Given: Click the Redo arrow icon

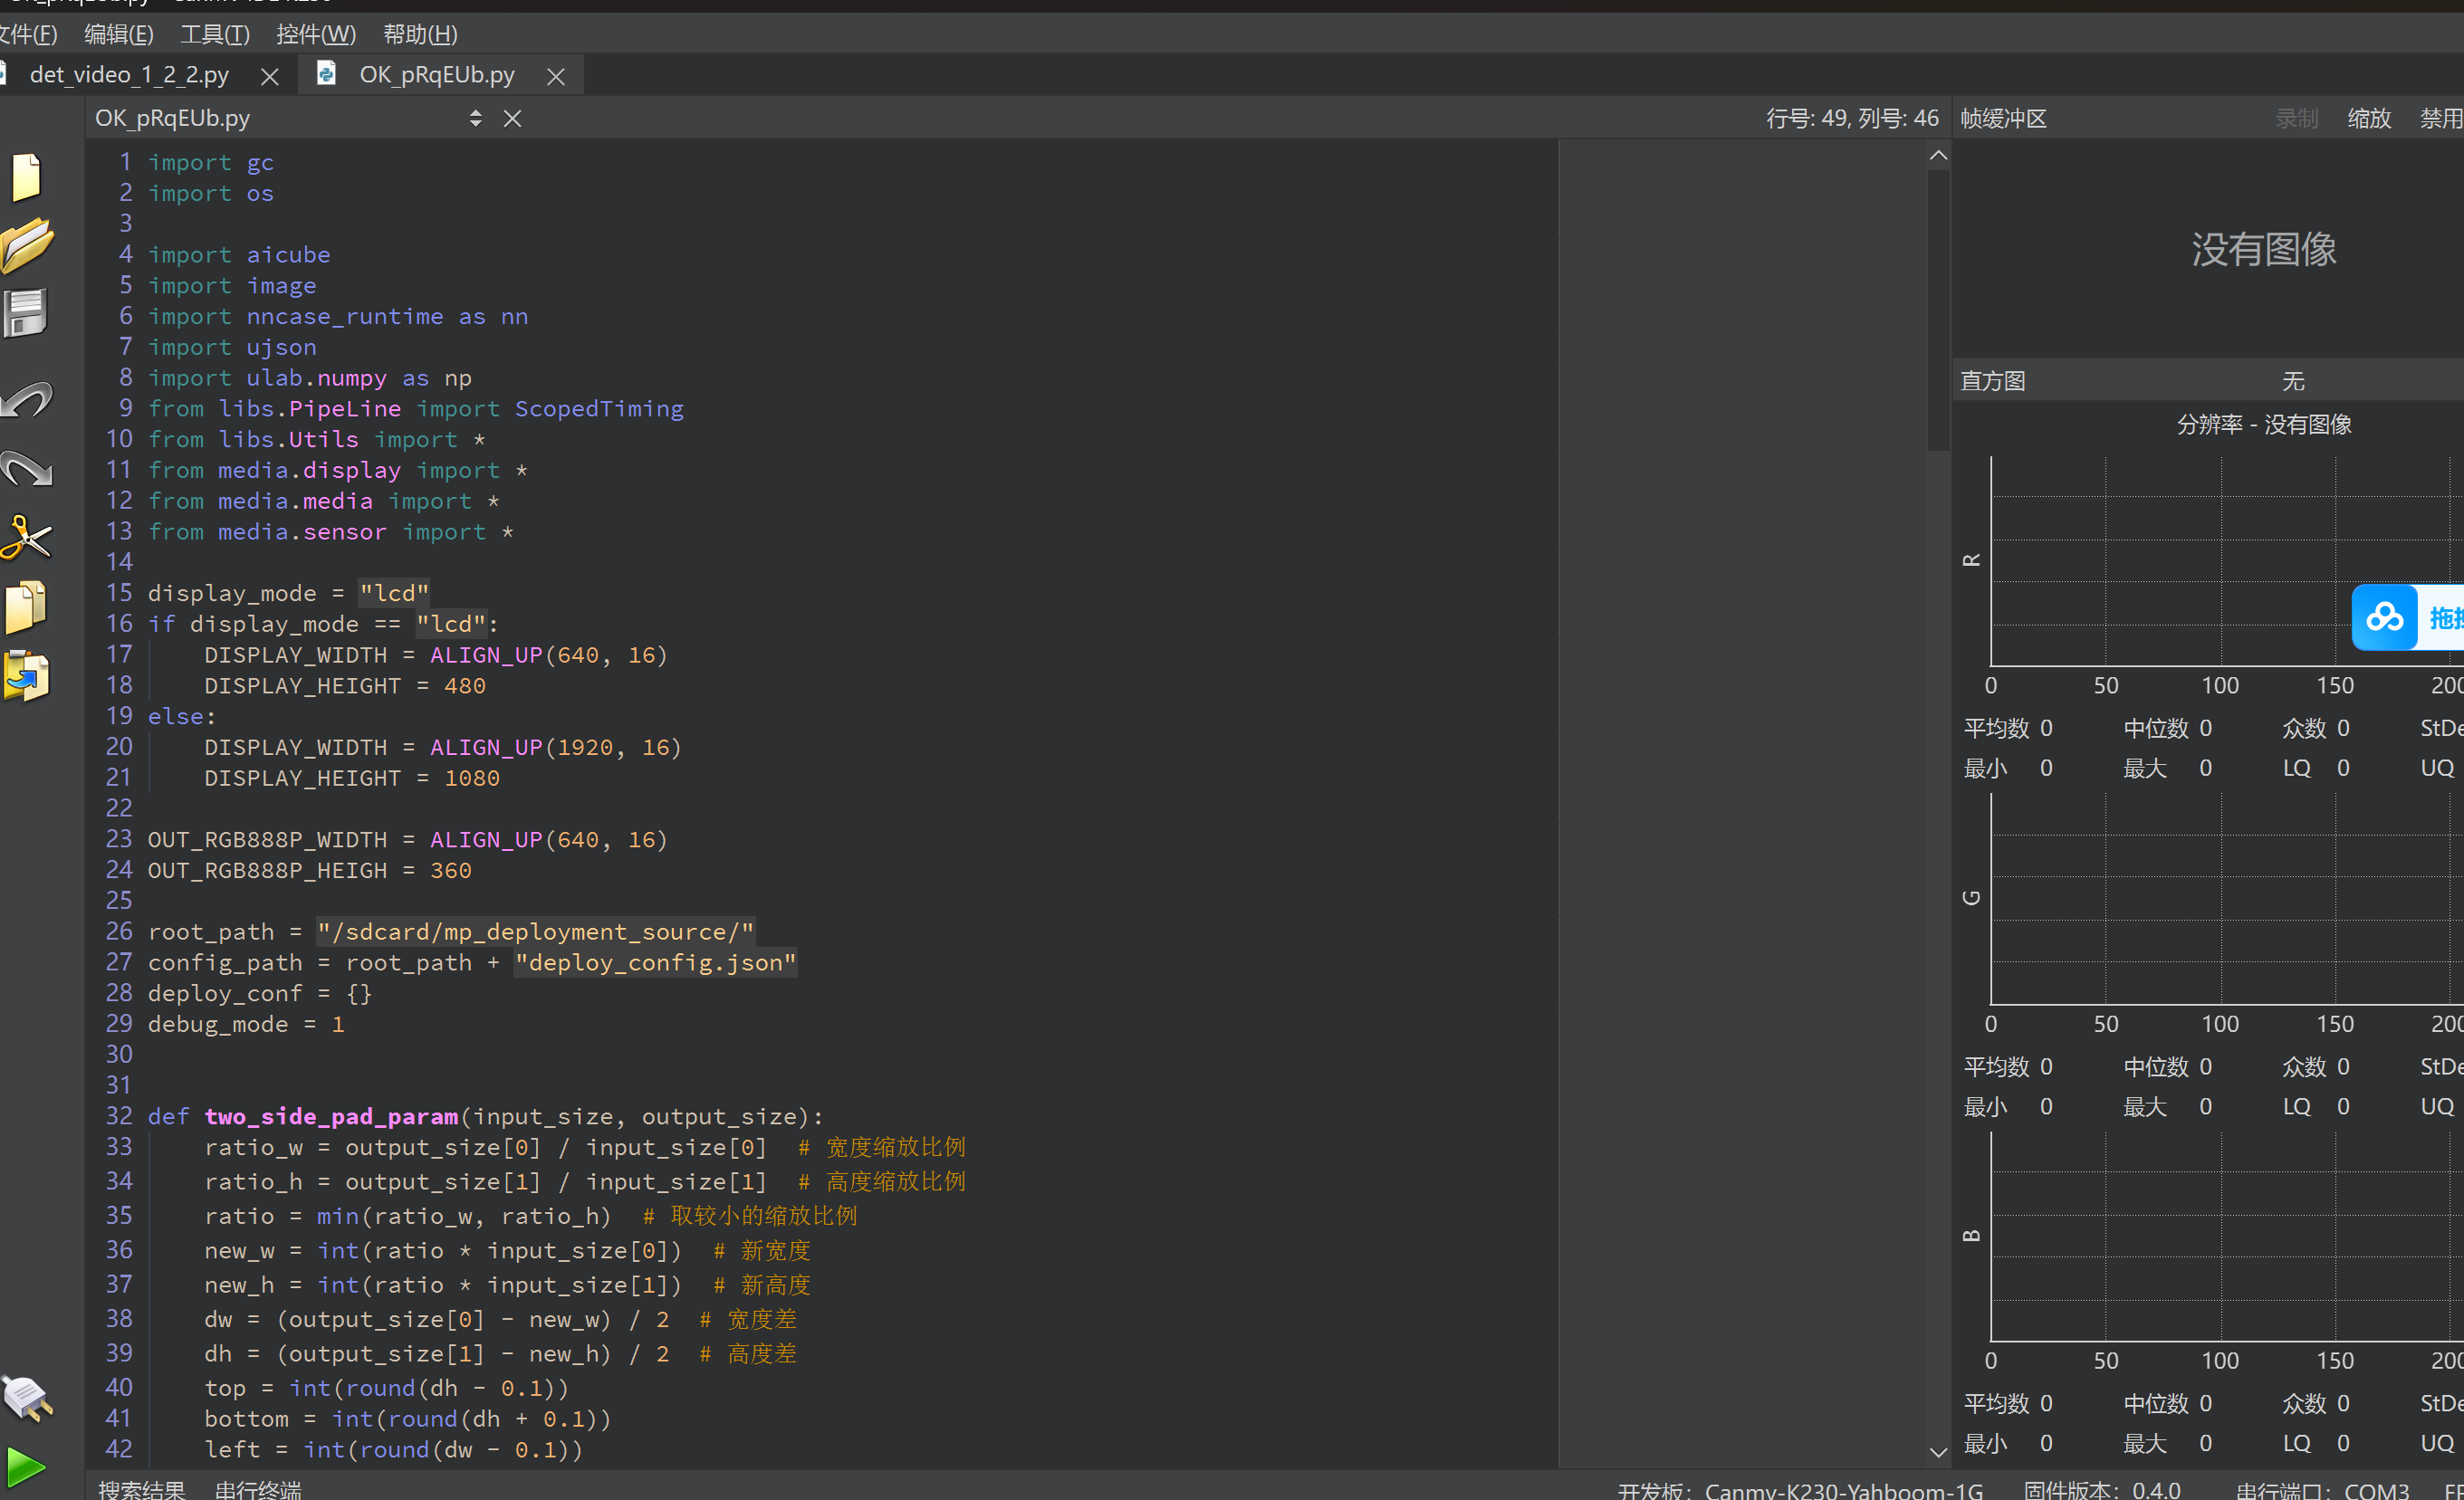Looking at the screenshot, I should 26,468.
